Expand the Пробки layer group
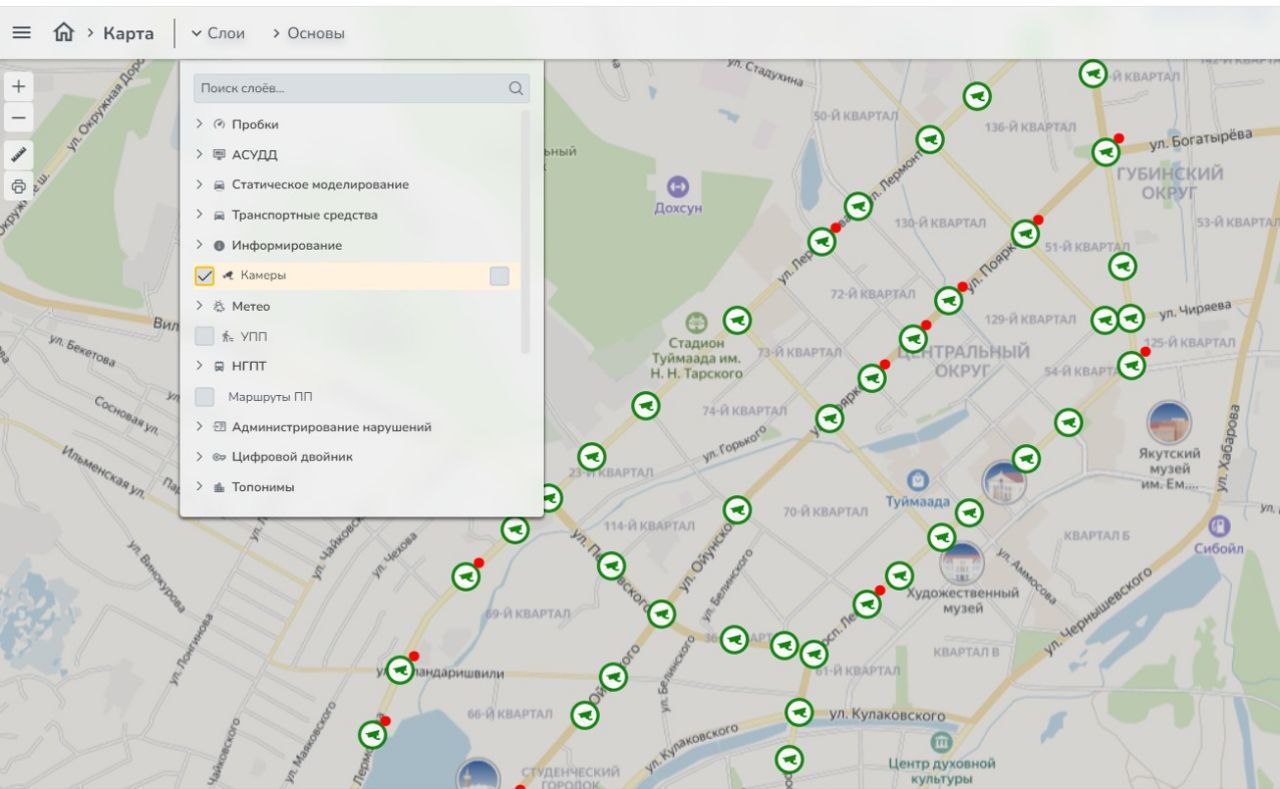1280x789 pixels. pos(200,125)
